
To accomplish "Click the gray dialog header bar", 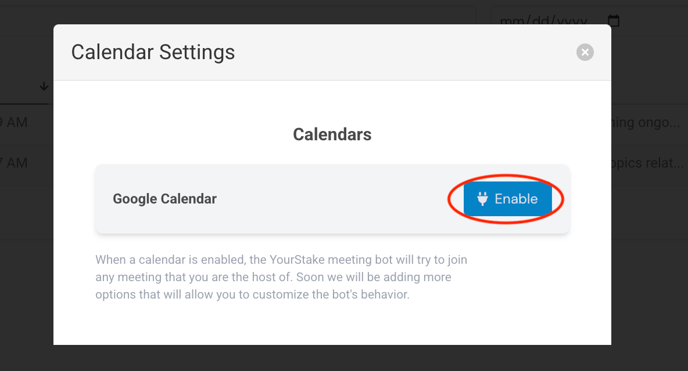I will click(x=332, y=52).
